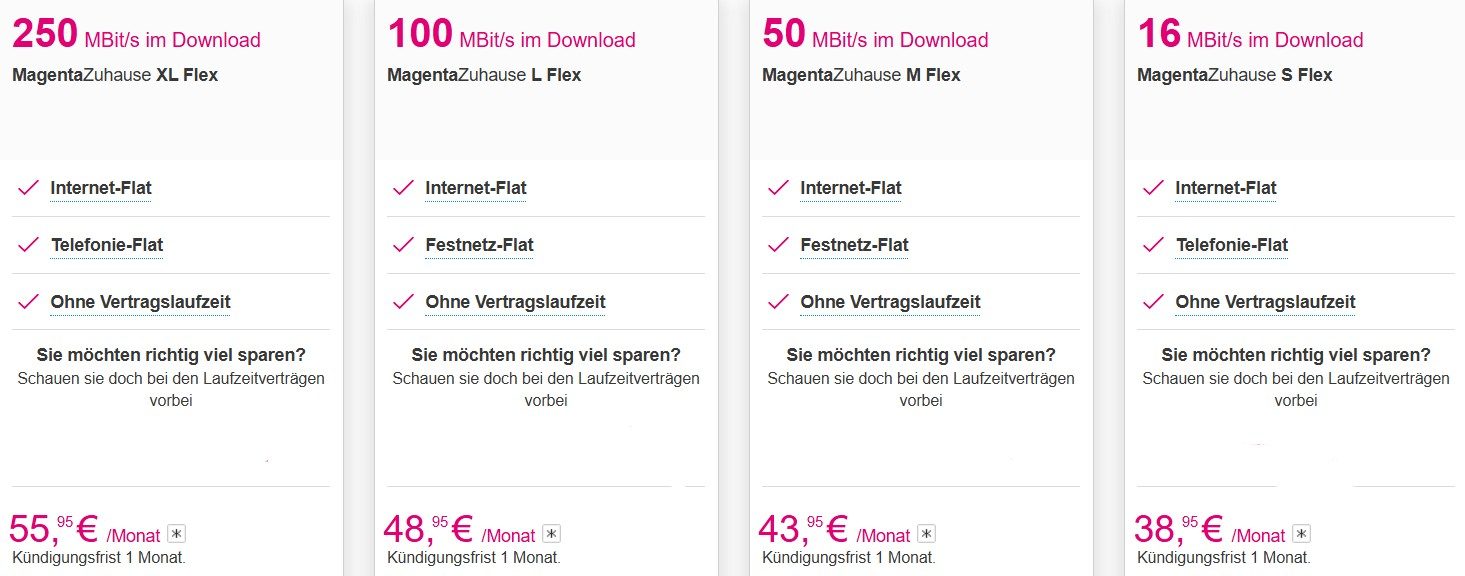Click checkmark beside Ohne Vertragslaufzeit in M Flex
The image size is (1465, 576).
click(779, 302)
